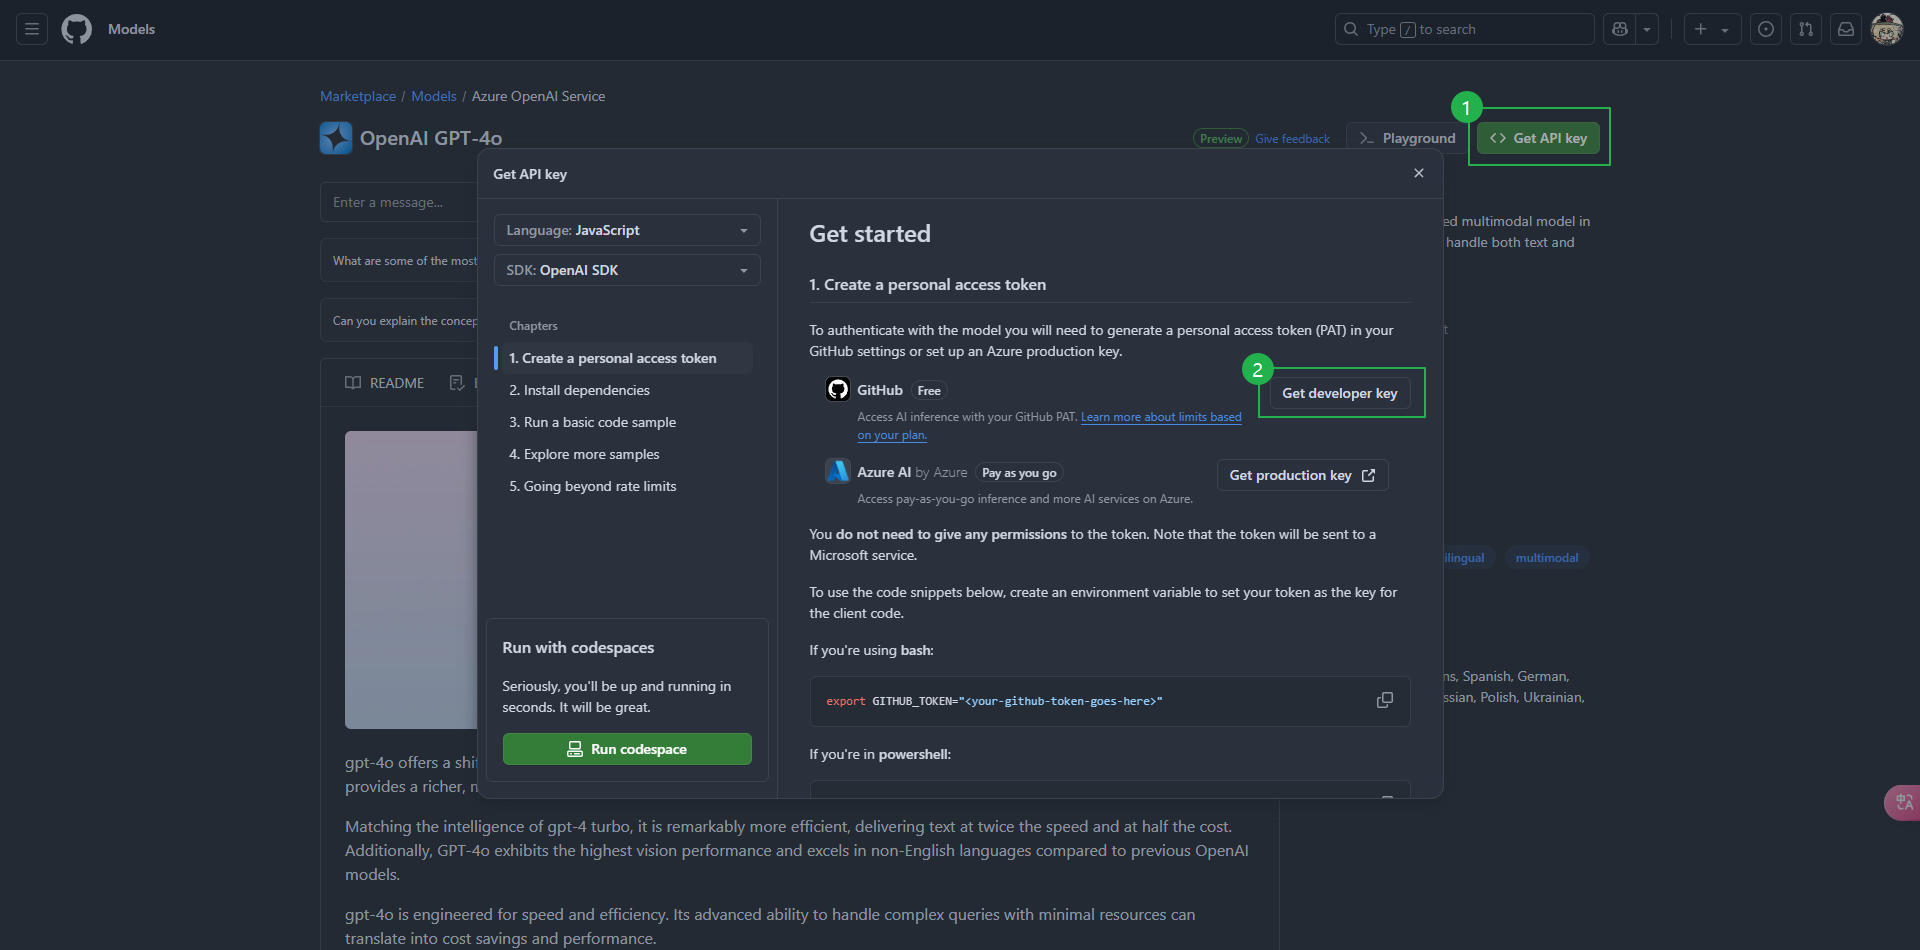Viewport: 1920px width, 950px height.
Task: Open the SDK: OpenAI SDK dropdown
Action: point(627,270)
